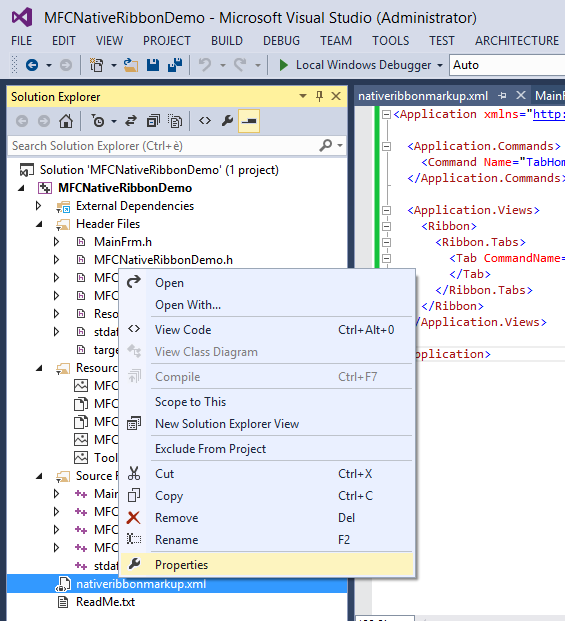Toggle Show All Files in Solution Explorer
Image resolution: width=565 pixels, height=621 pixels.
click(175, 121)
